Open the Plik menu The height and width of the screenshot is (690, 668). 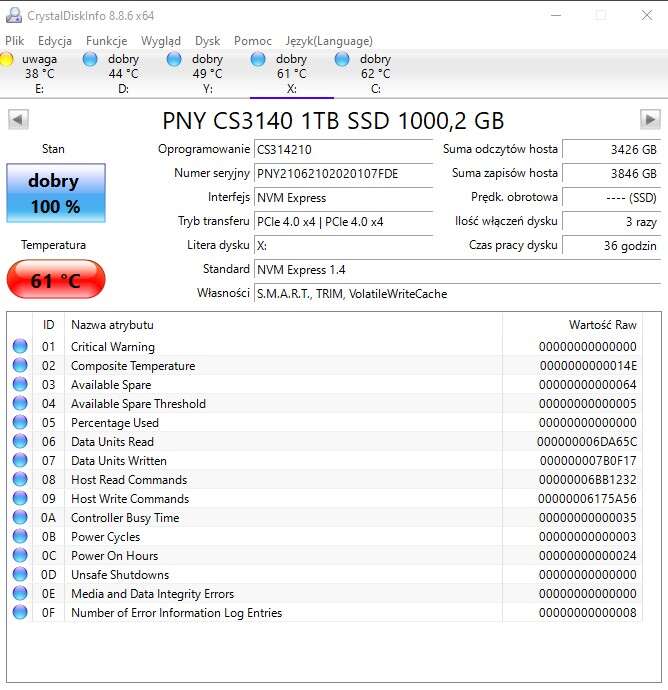(x=15, y=41)
